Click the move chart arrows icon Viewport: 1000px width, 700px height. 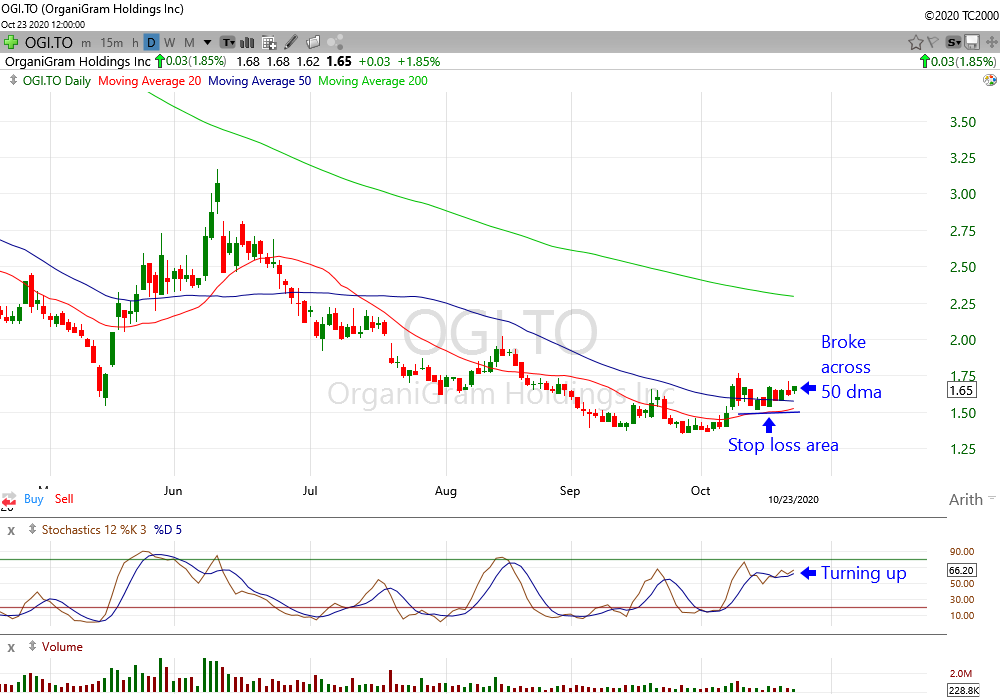tap(992, 43)
